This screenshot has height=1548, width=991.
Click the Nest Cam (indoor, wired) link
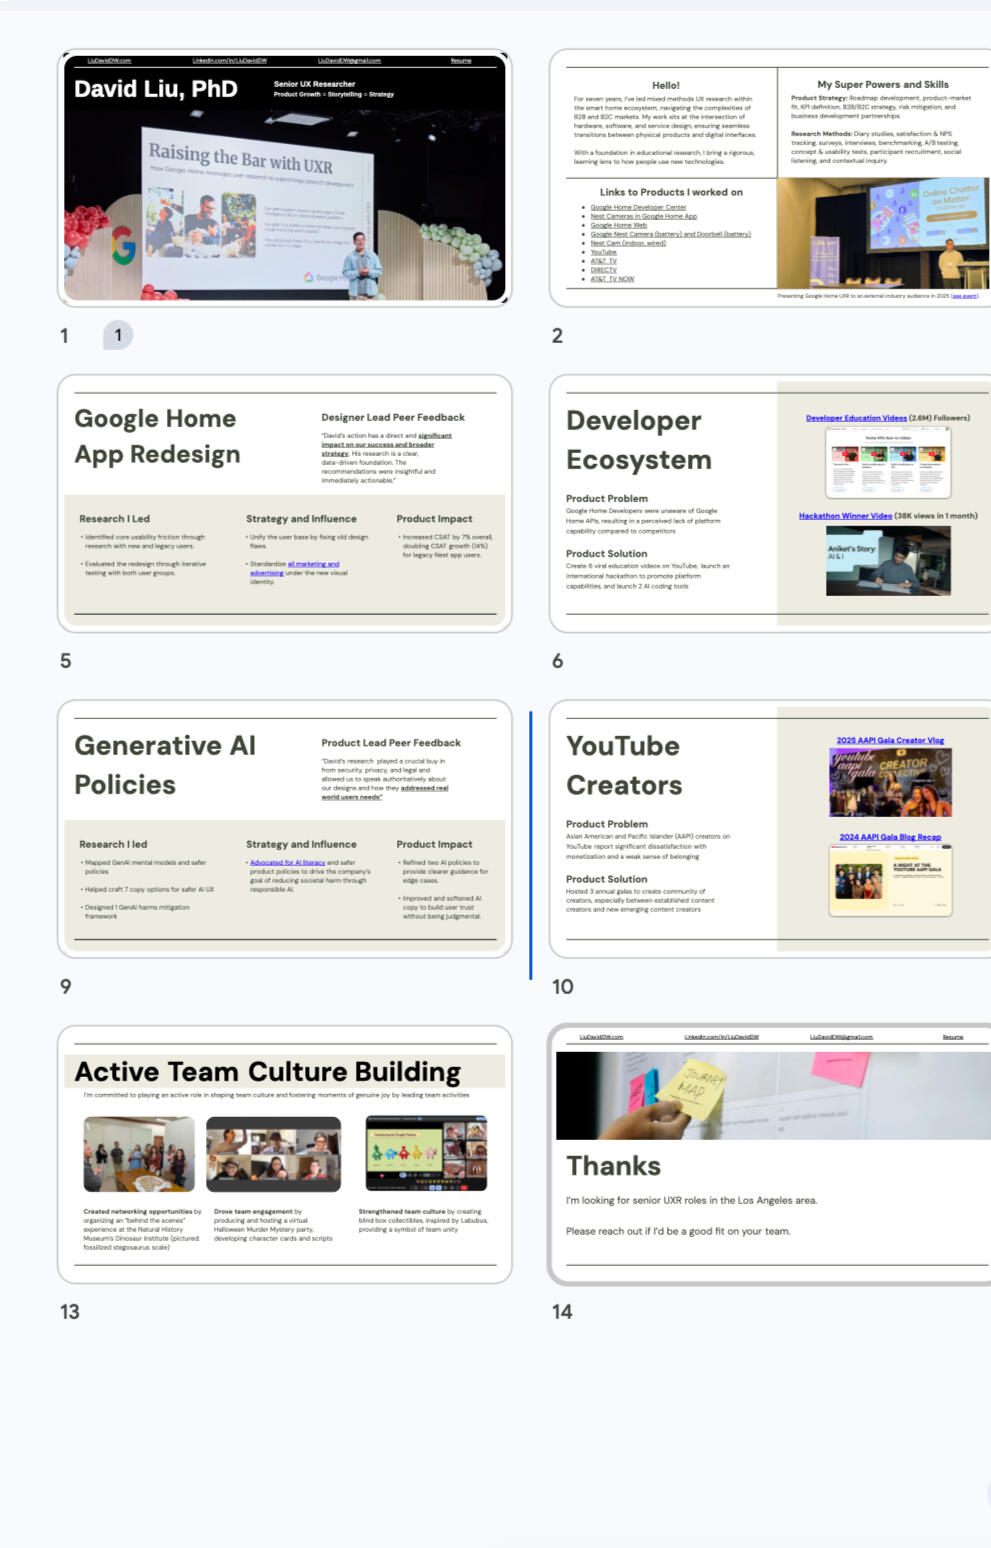tap(627, 243)
